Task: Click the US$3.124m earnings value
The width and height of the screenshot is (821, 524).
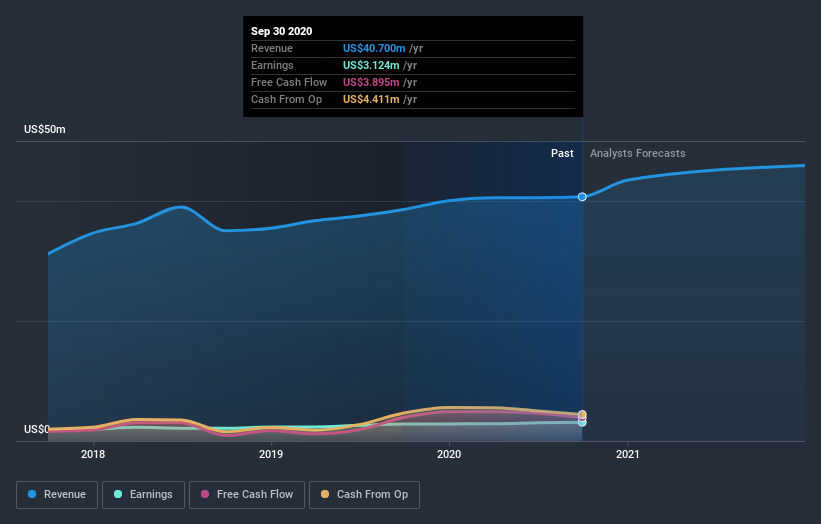Action: 371,65
